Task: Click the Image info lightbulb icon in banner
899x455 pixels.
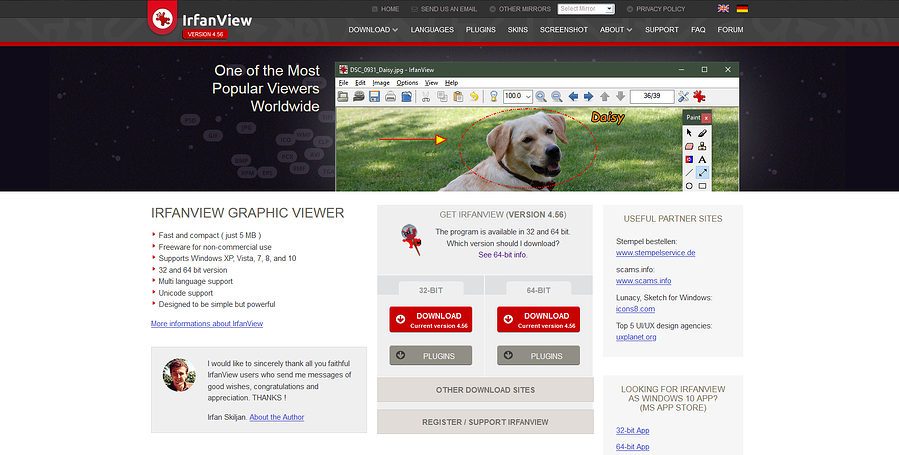Action: coord(494,96)
